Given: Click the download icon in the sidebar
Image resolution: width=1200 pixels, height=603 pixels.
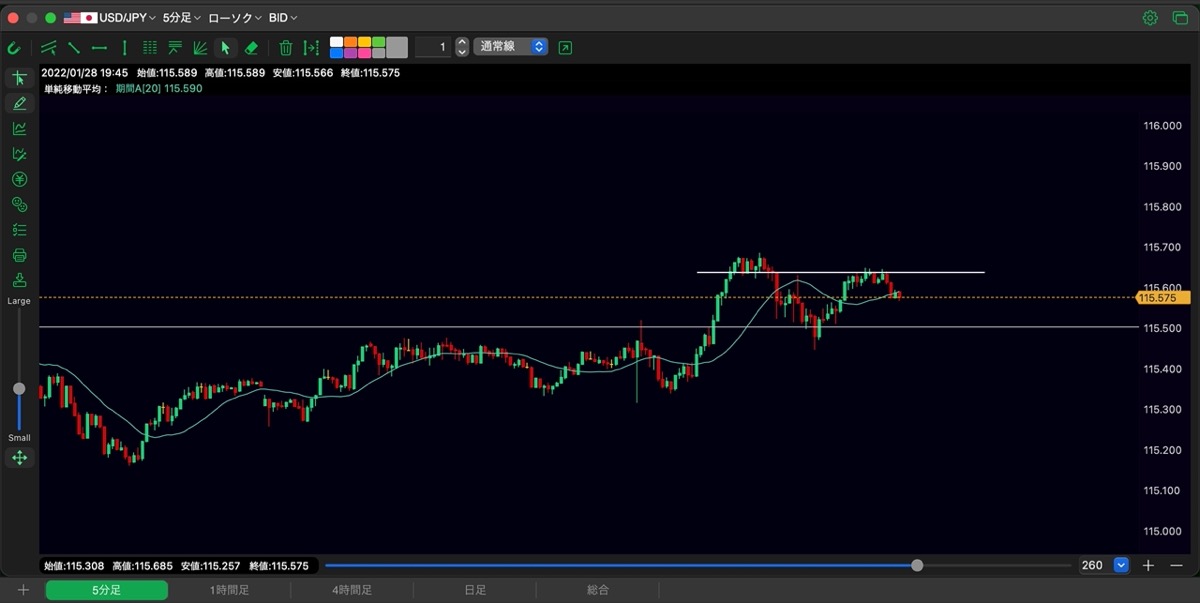Looking at the screenshot, I should coord(19,280).
